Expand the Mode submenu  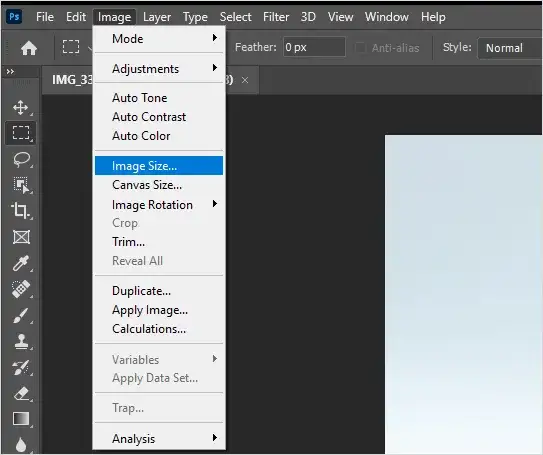(159, 39)
